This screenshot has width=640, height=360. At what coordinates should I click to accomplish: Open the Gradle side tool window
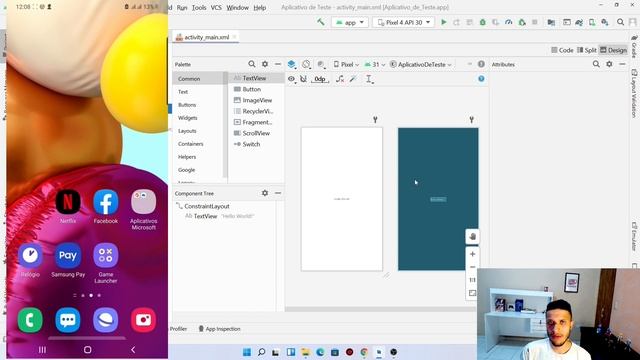coord(634,47)
